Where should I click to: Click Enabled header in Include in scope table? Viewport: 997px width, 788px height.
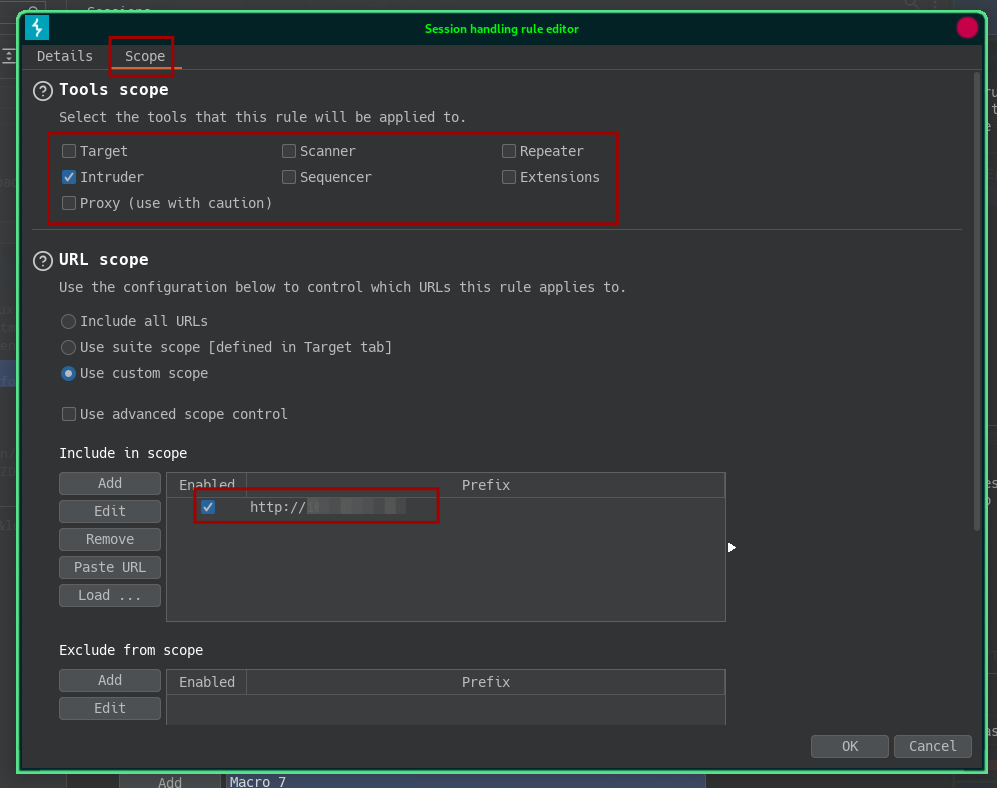click(207, 485)
